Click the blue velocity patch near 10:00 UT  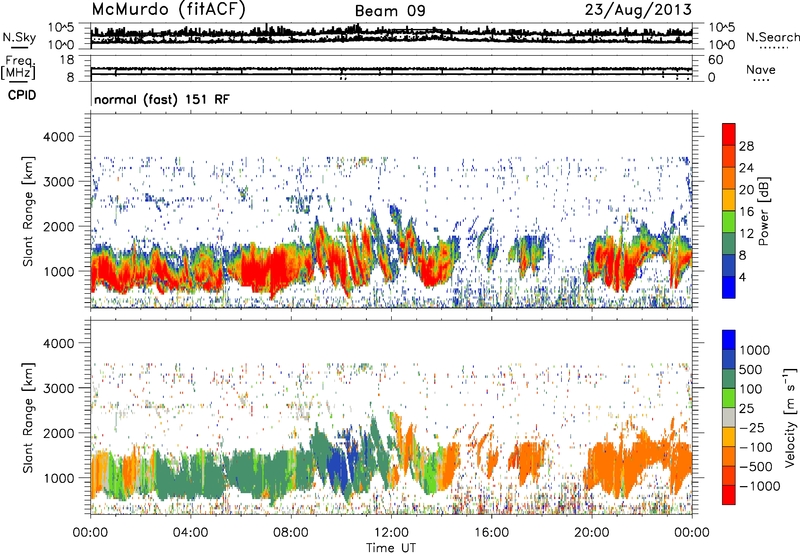pos(339,467)
